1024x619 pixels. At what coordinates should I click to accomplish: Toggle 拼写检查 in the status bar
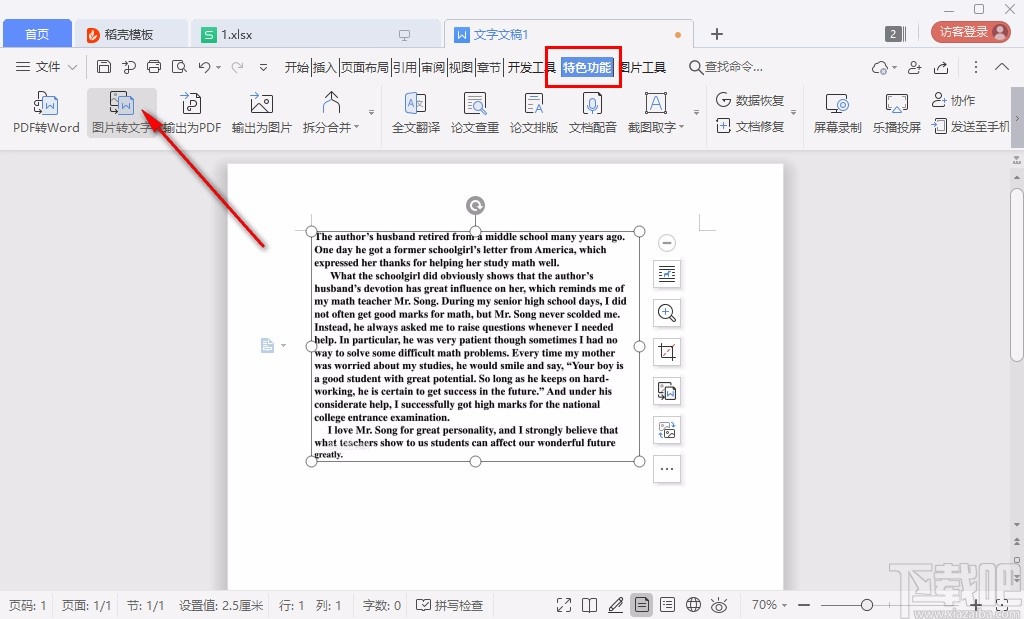click(450, 605)
